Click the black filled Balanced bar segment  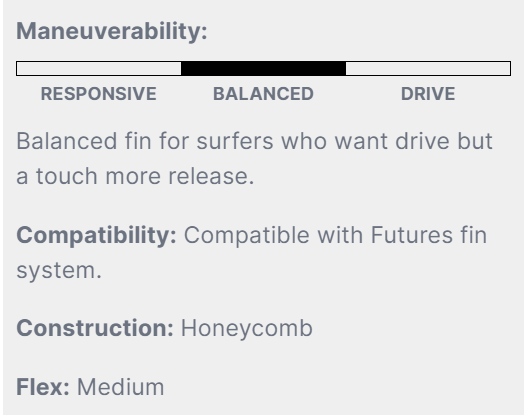point(263,68)
